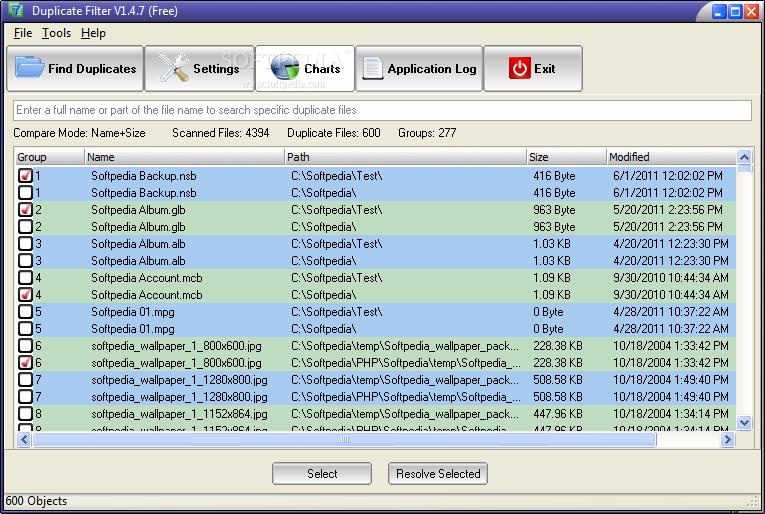Open Settings via the wrench icon

(x=172, y=69)
